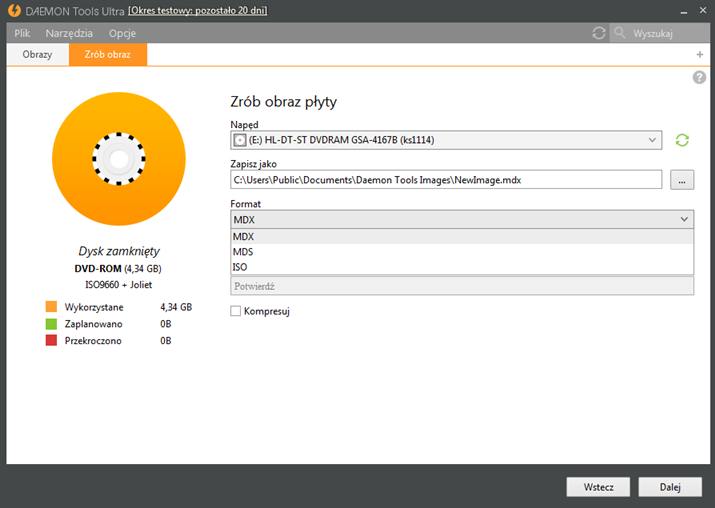Click the search magnifier icon
715x508 pixels.
[x=620, y=32]
